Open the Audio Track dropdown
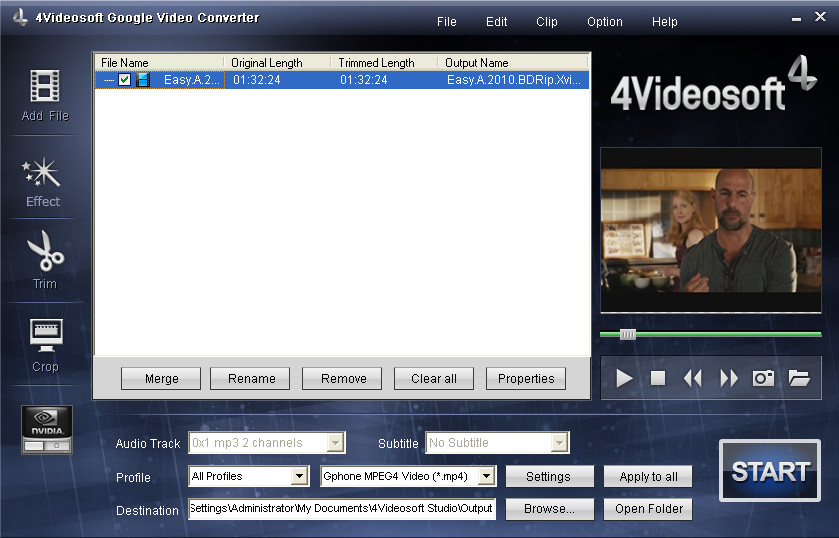The width and height of the screenshot is (839, 538). (x=336, y=443)
